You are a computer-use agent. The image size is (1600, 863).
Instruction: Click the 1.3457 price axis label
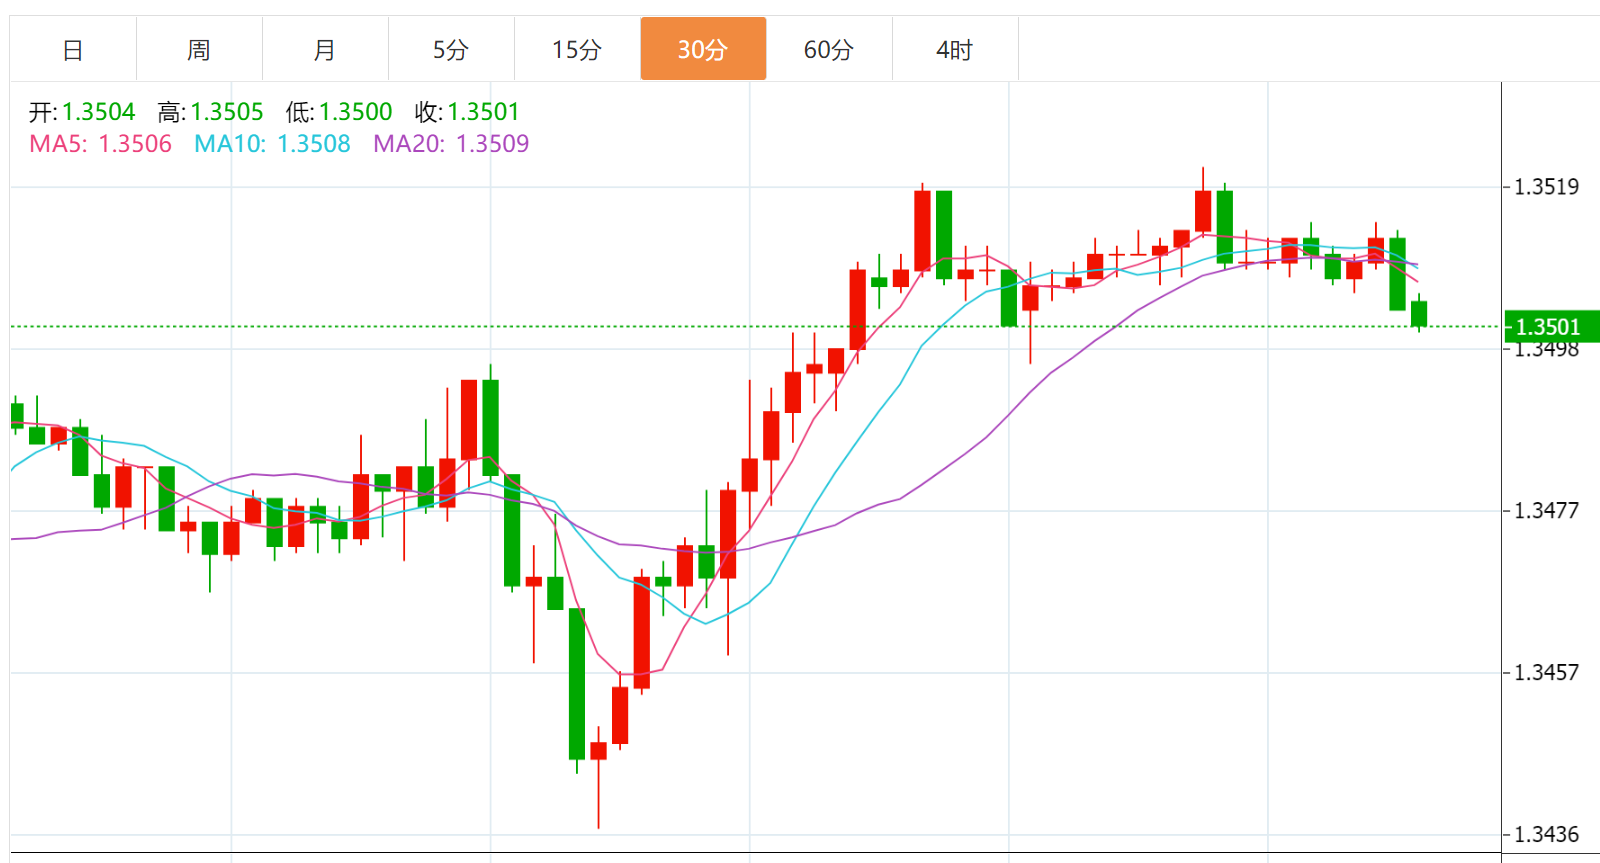[x=1546, y=673]
